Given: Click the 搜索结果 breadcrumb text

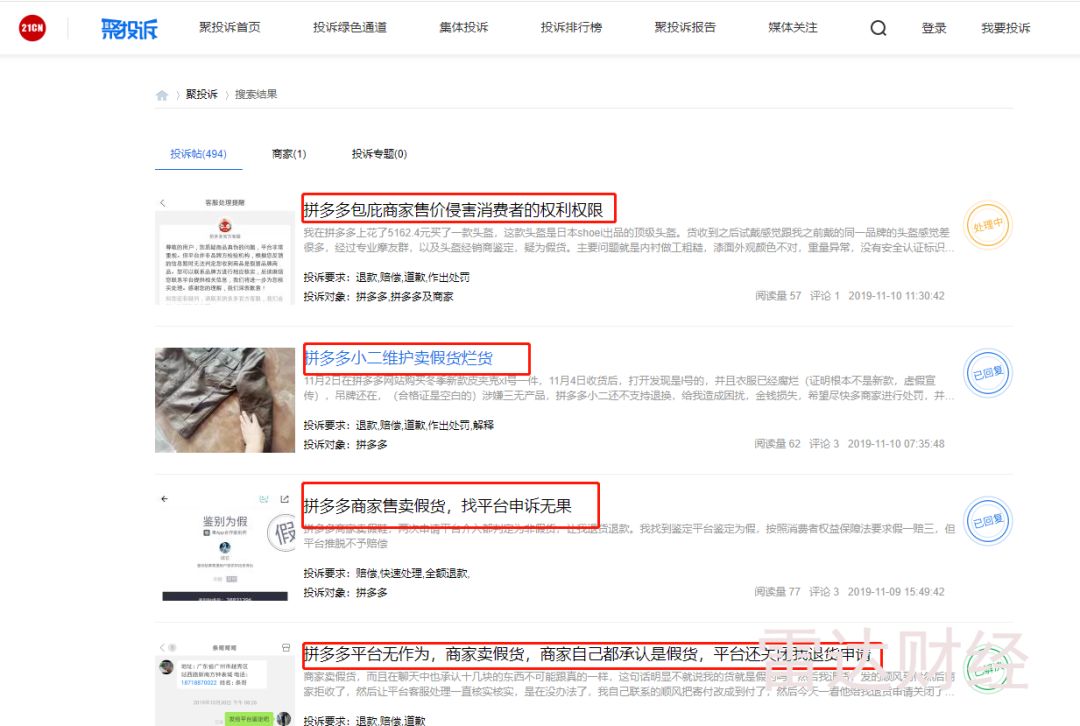Looking at the screenshot, I should click(x=256, y=94).
